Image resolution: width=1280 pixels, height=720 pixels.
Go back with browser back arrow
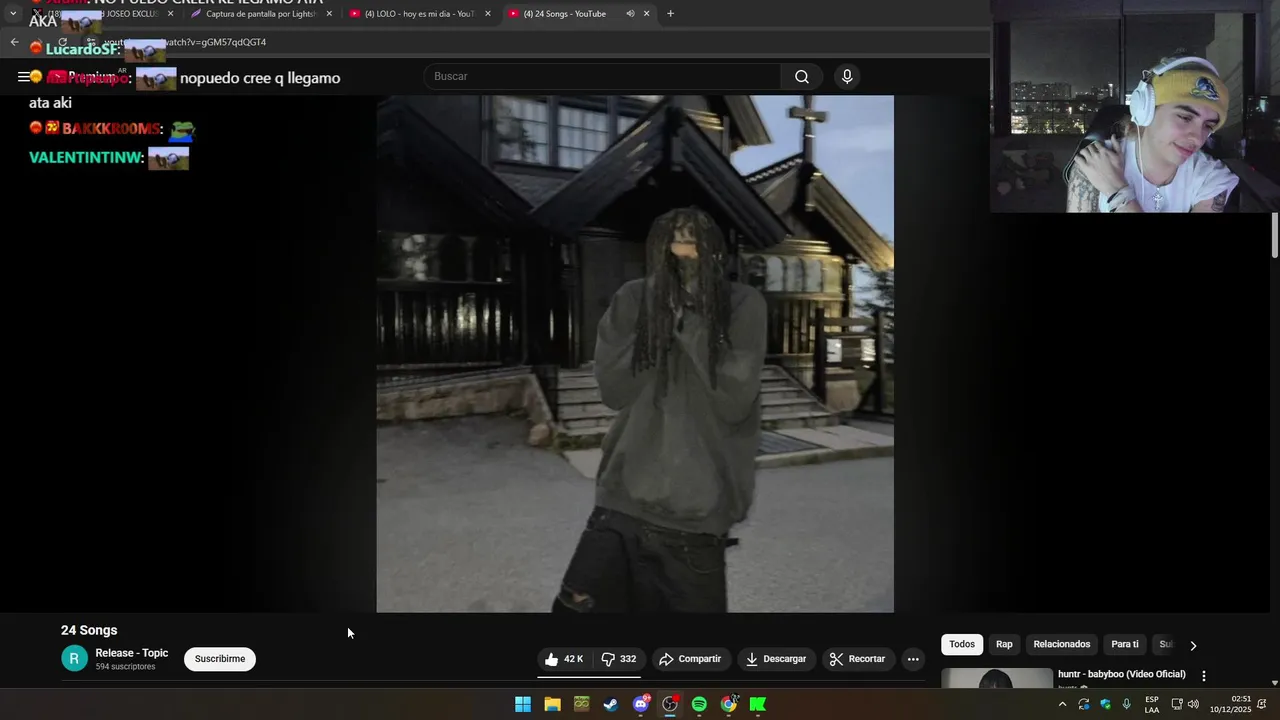14,42
